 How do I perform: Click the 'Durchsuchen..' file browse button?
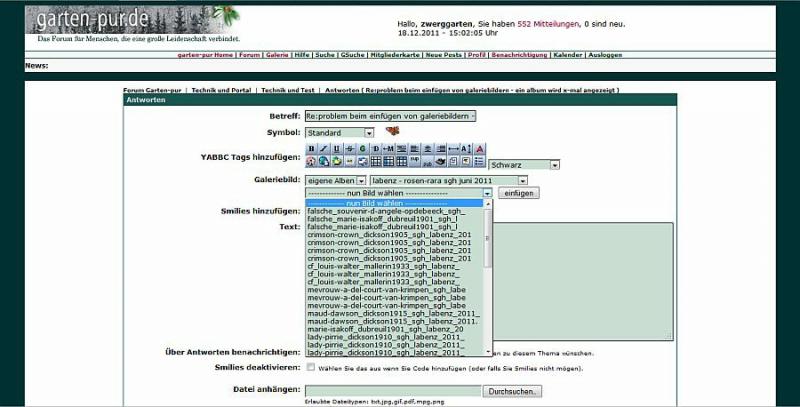(x=512, y=392)
